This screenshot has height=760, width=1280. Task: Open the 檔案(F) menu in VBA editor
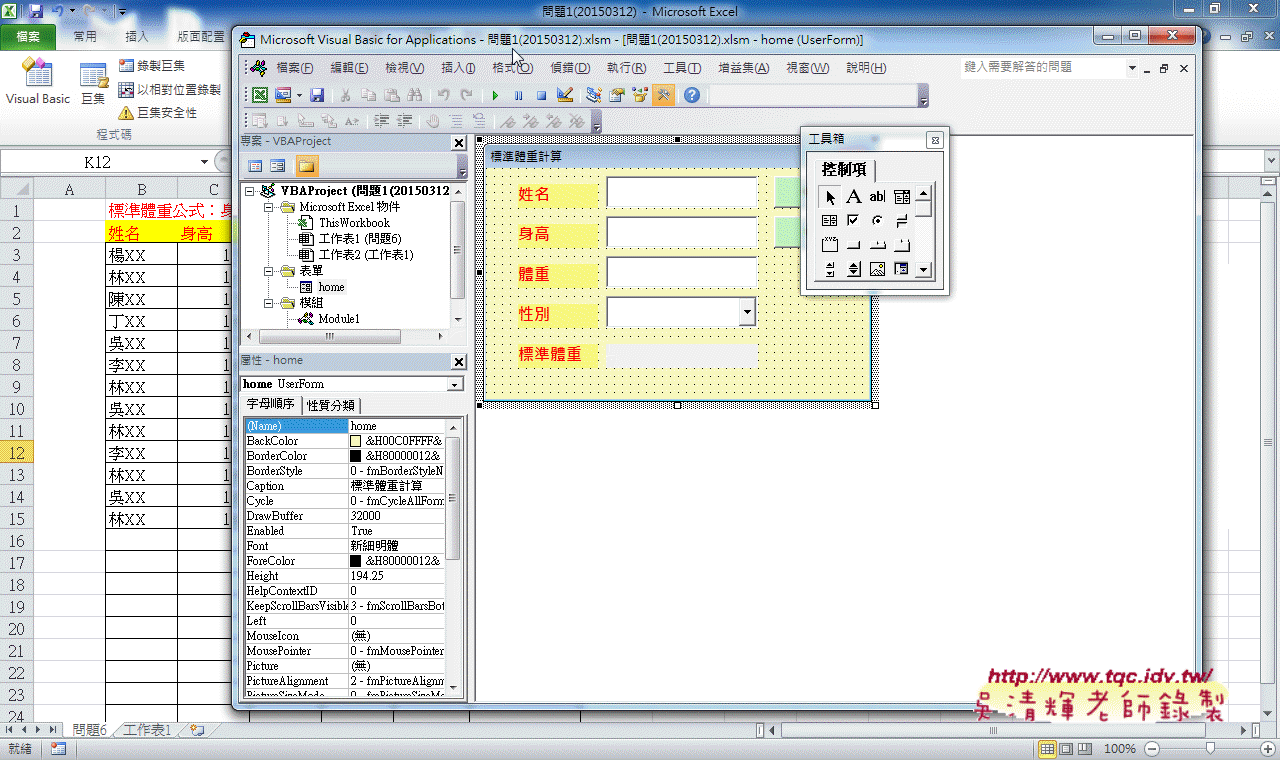click(x=294, y=68)
